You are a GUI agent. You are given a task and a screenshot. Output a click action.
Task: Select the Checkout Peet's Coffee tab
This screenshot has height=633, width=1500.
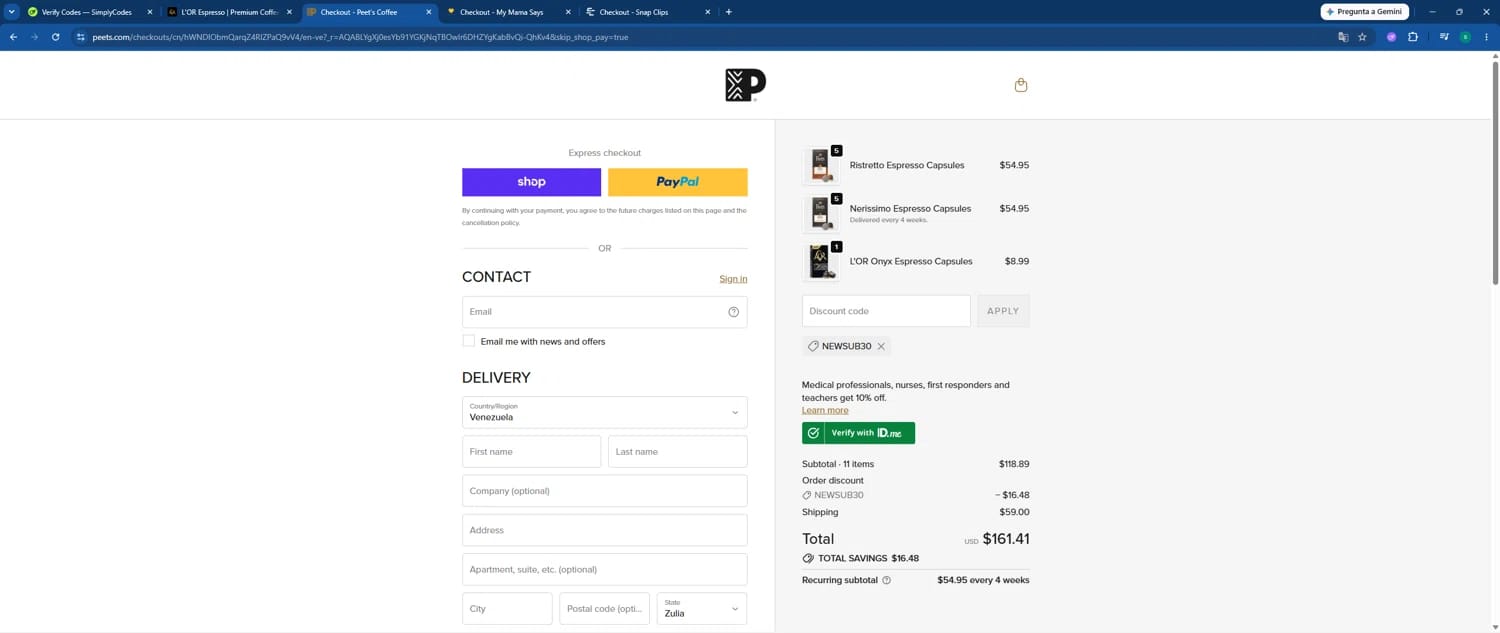[369, 12]
